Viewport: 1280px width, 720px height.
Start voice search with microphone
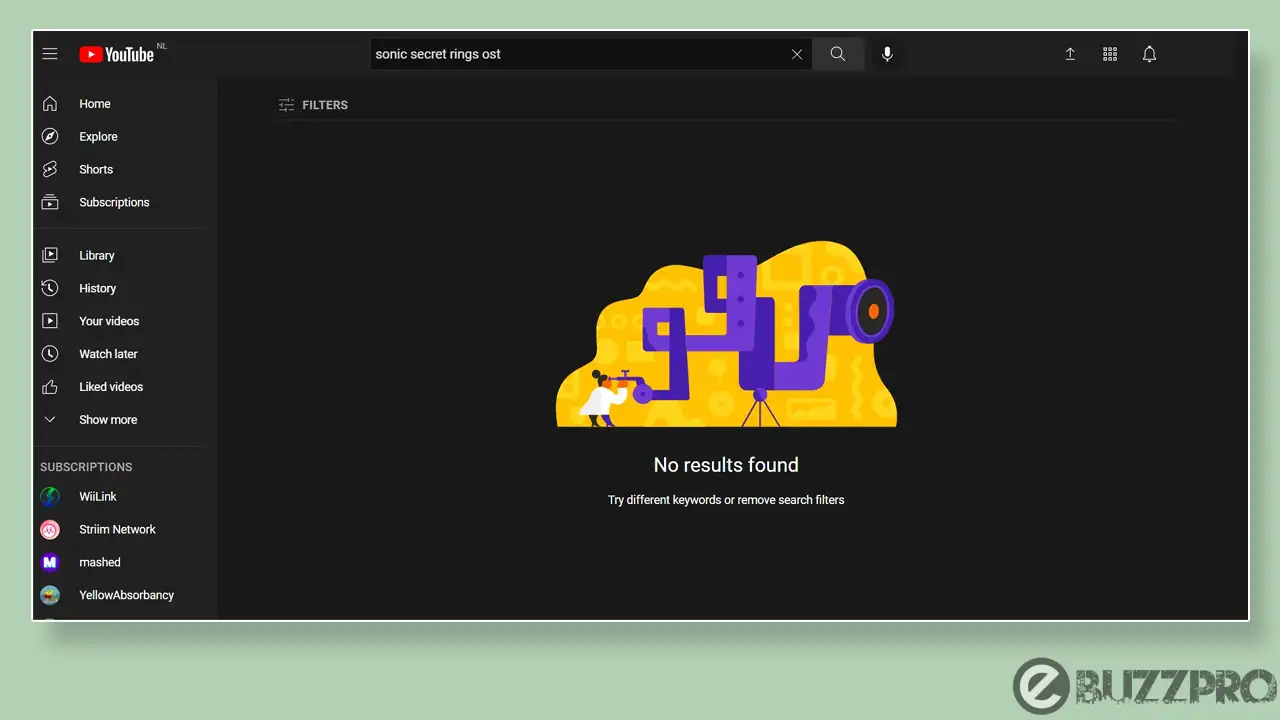tap(887, 54)
